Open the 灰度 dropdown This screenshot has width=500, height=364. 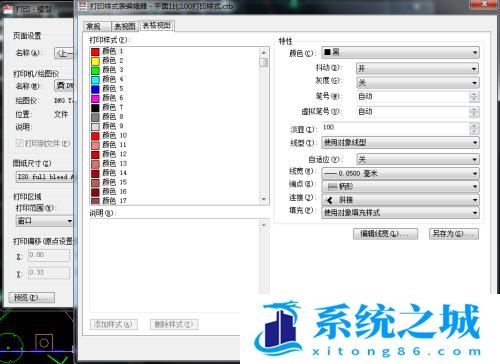pos(417,82)
